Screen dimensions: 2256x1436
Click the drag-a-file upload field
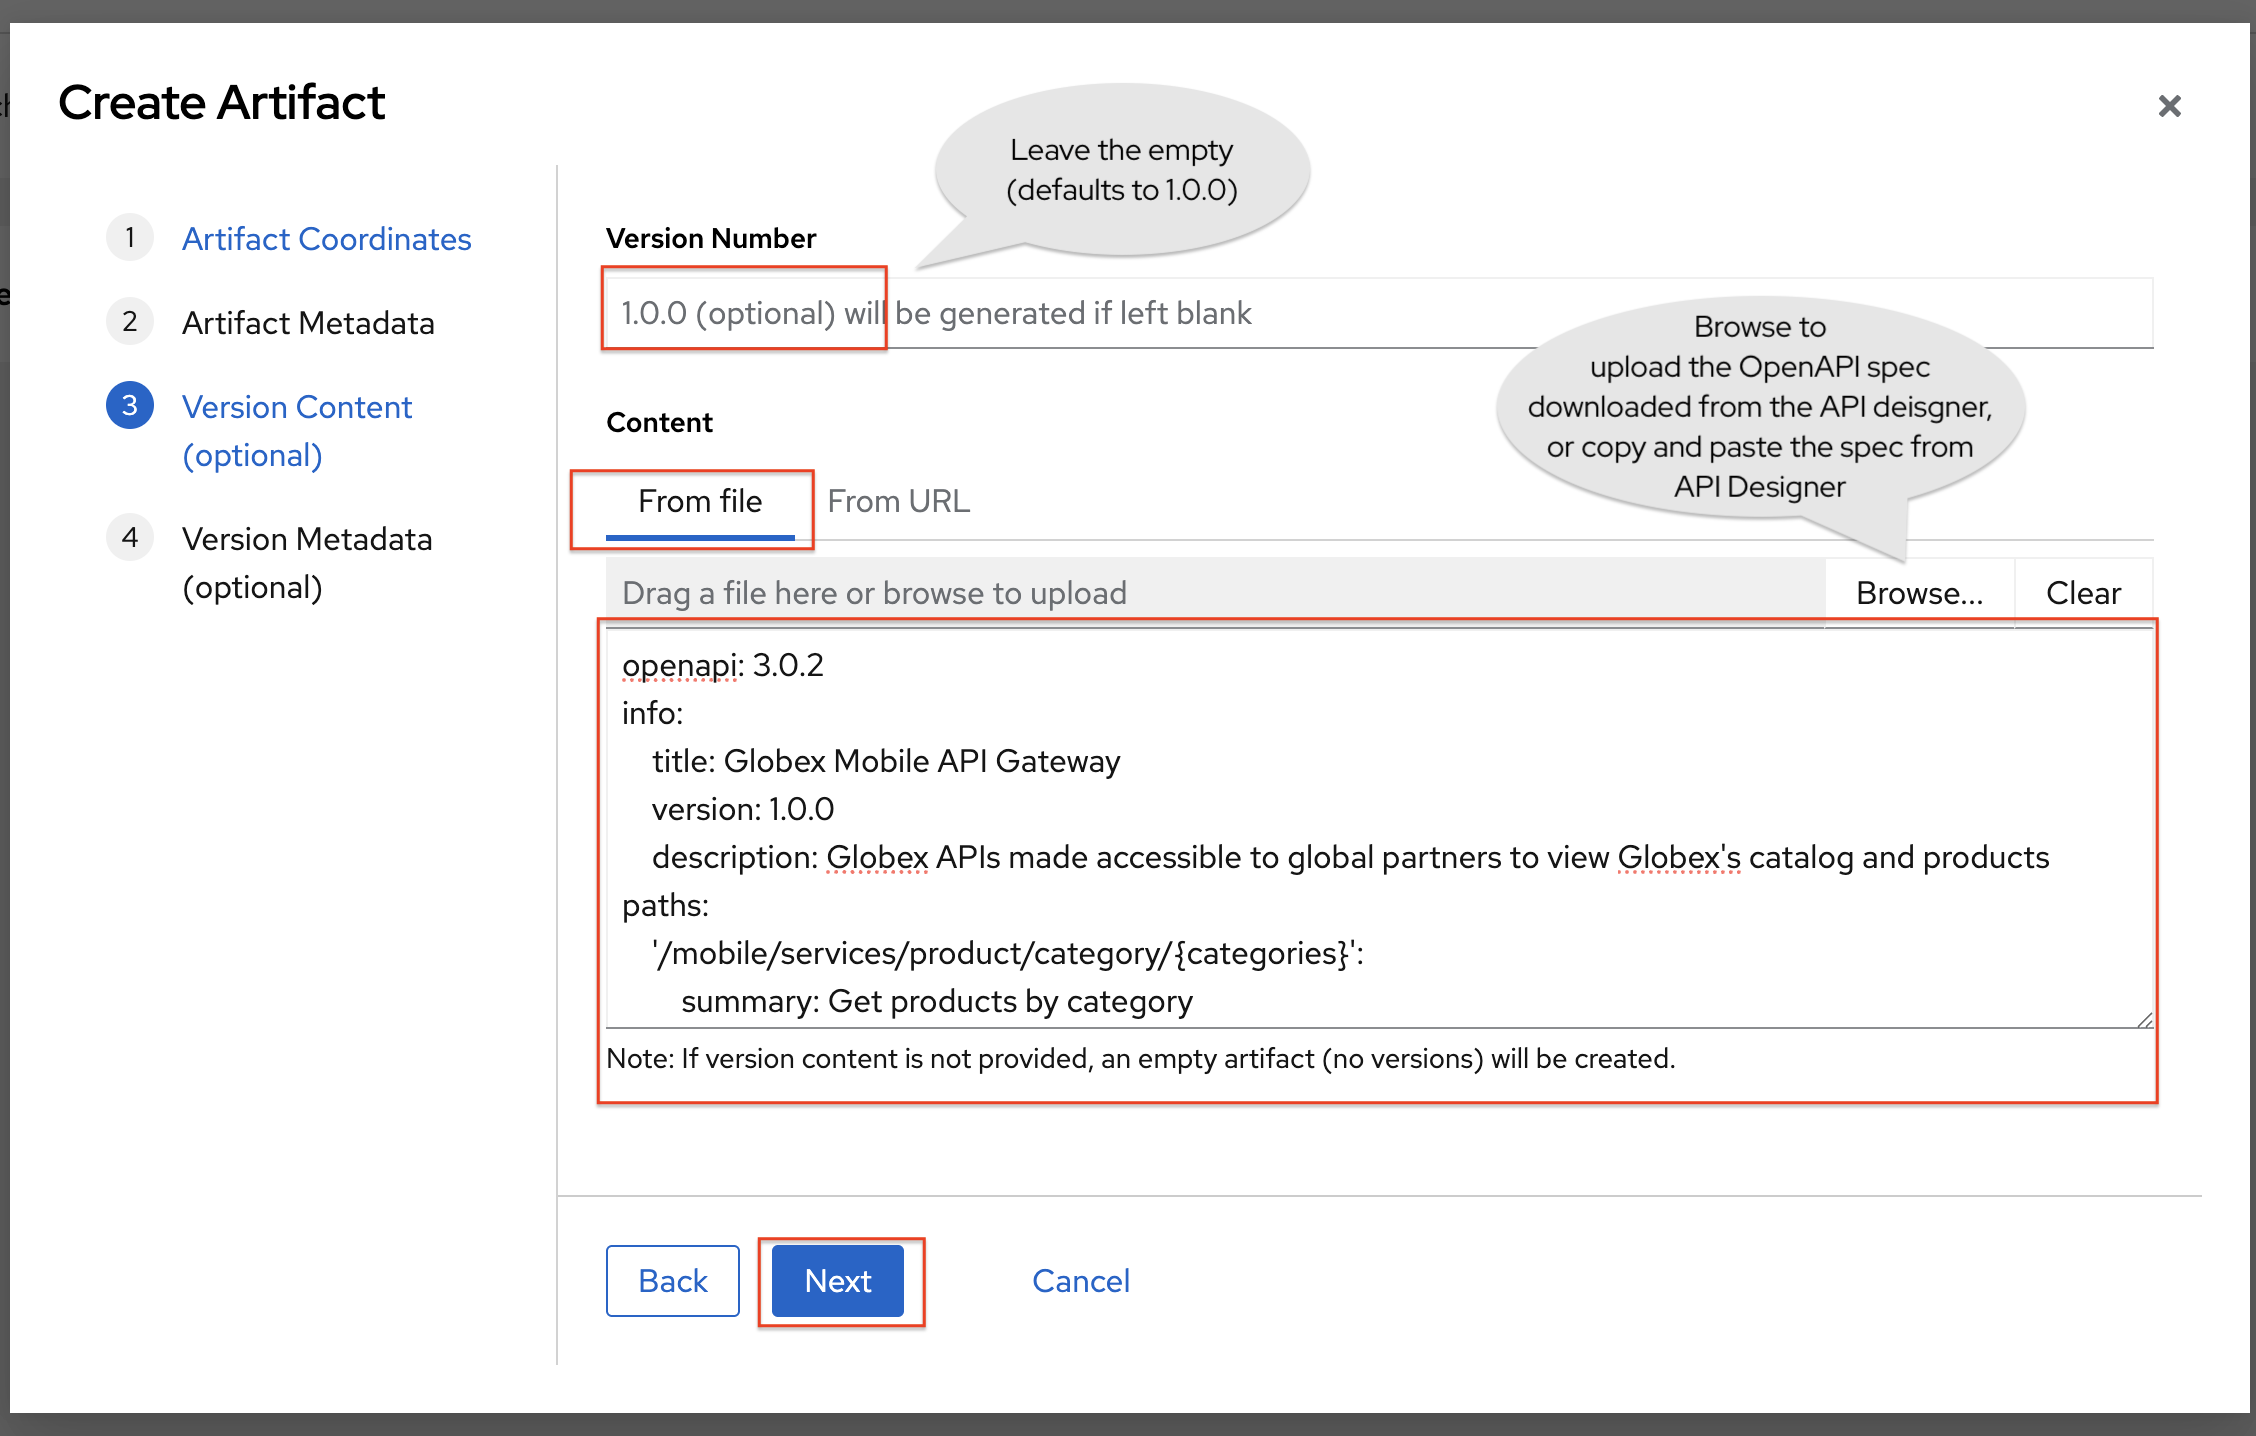tap(1215, 593)
